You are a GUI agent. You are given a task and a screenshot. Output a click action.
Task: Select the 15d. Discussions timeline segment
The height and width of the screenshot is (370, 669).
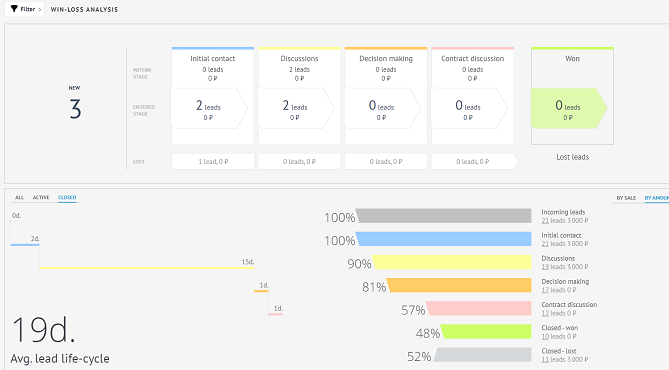pos(147,268)
